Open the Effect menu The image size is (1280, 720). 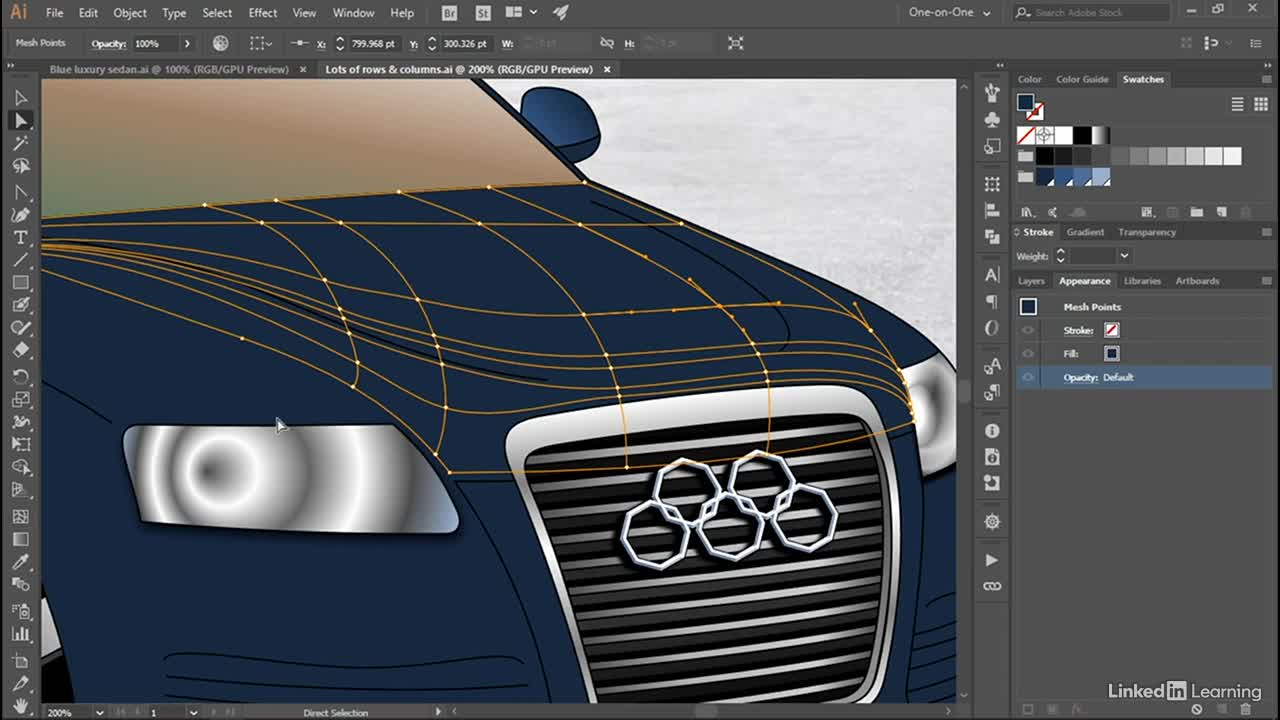click(x=263, y=13)
